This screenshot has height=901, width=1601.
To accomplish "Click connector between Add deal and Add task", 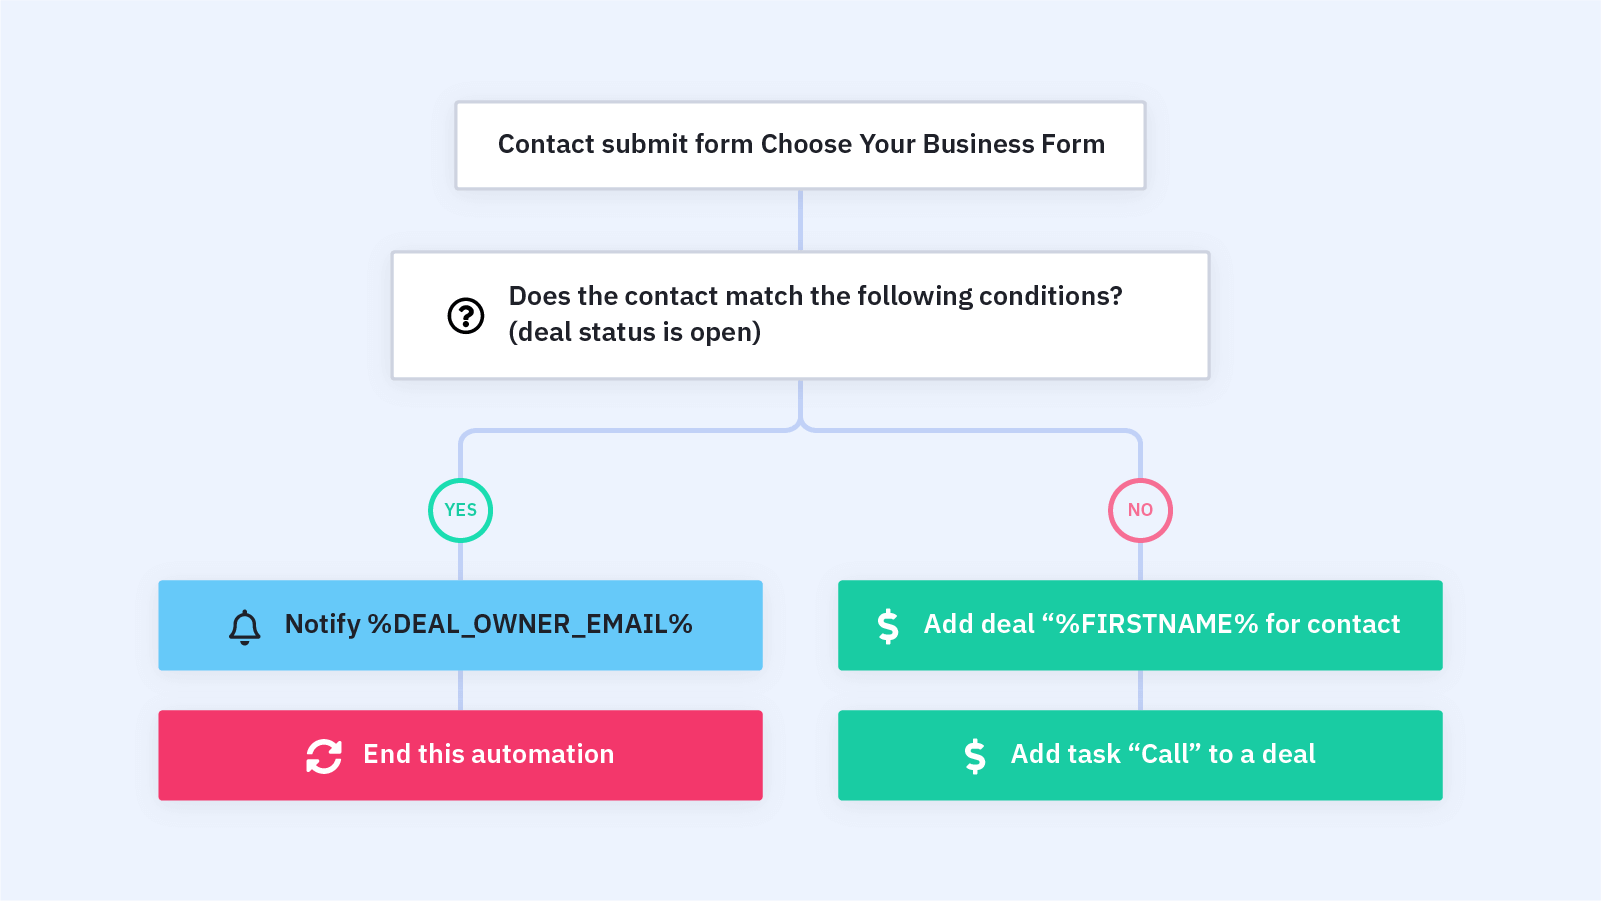I will tap(1140, 690).
